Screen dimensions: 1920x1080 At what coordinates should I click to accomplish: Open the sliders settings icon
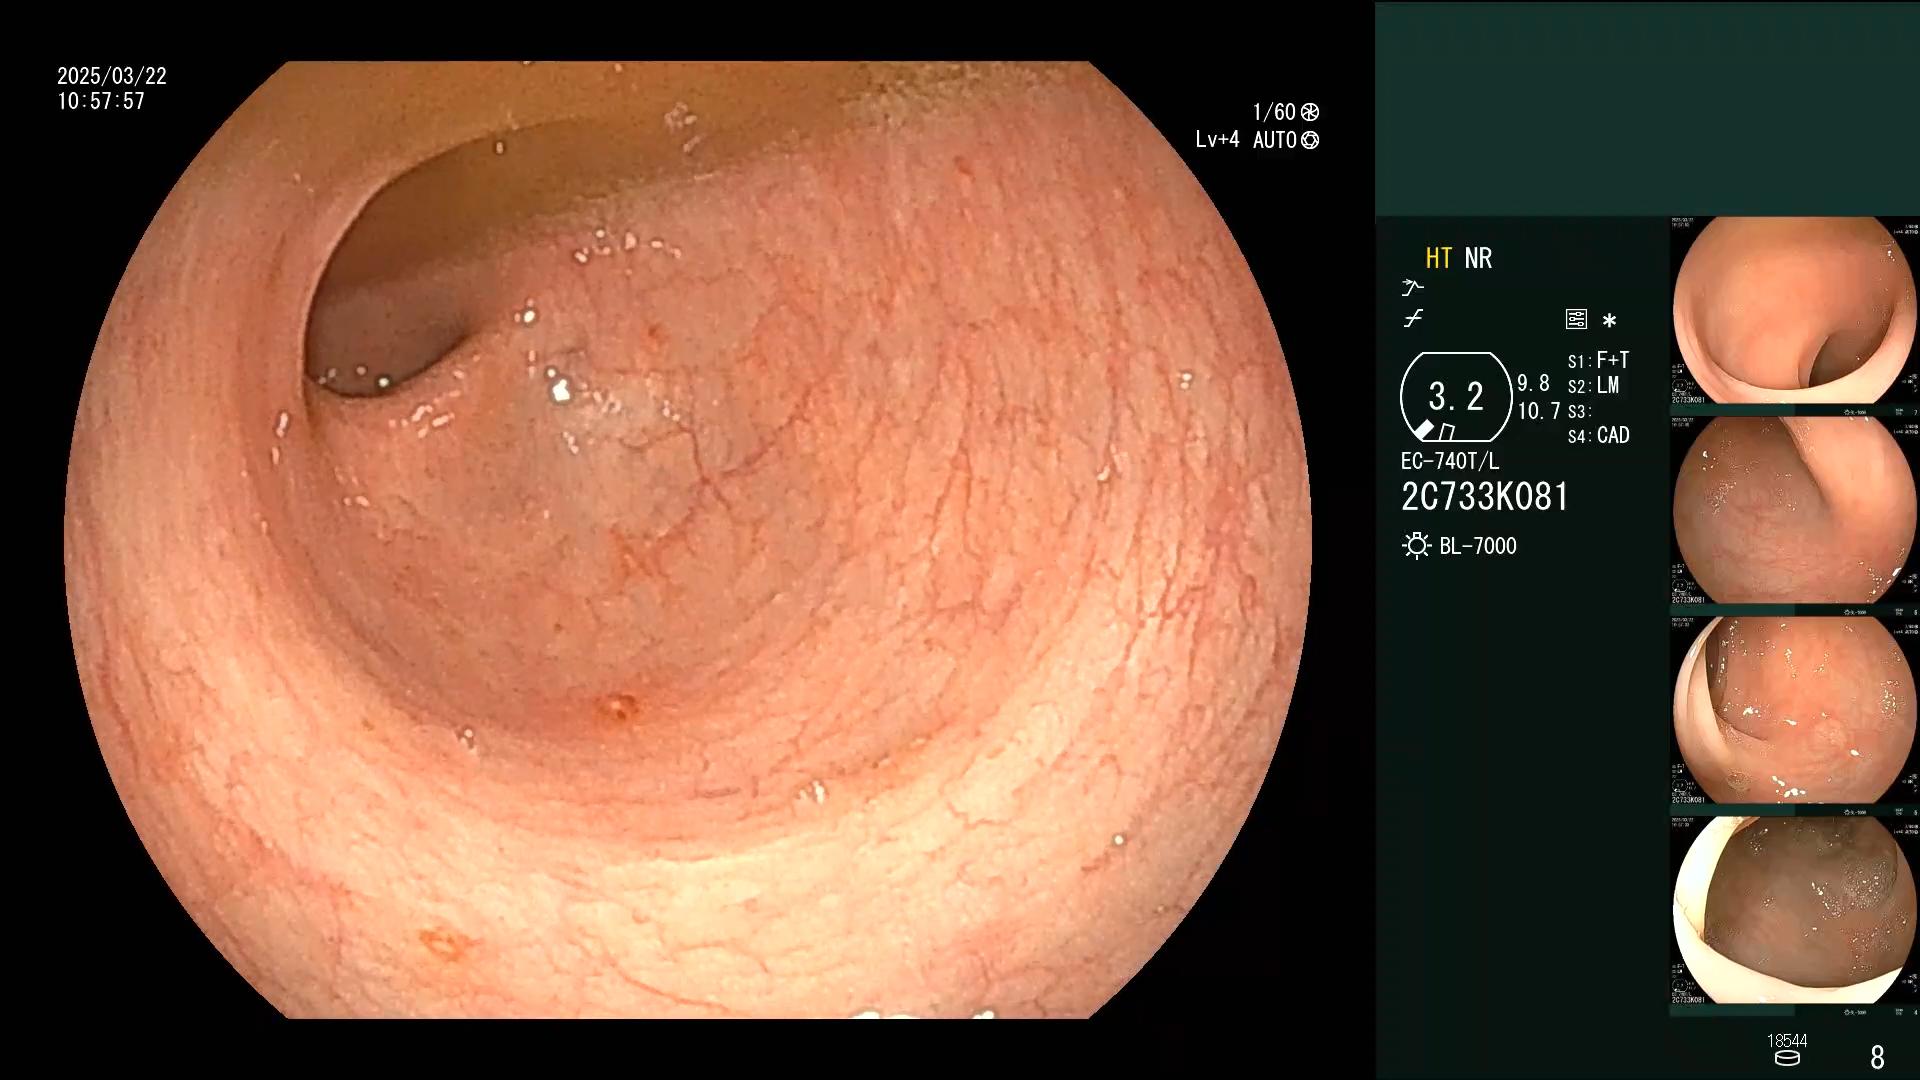coord(1576,319)
